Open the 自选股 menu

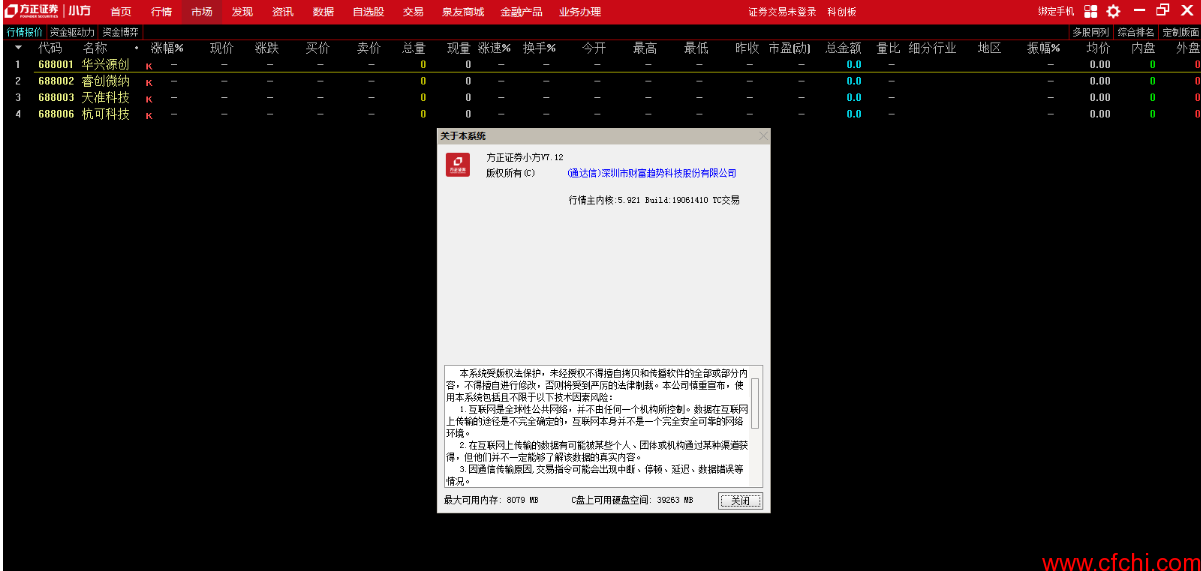(x=368, y=12)
